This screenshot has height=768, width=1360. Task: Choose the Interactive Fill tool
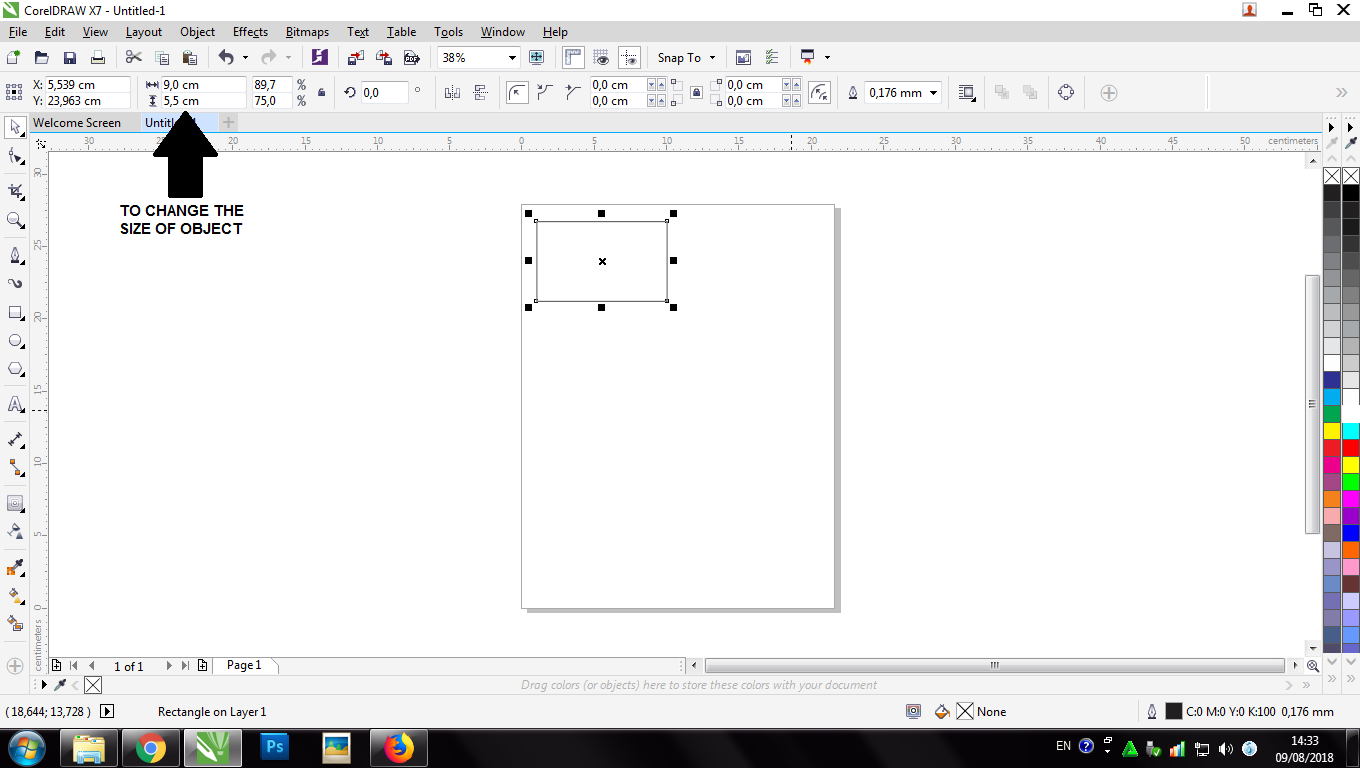pos(15,596)
